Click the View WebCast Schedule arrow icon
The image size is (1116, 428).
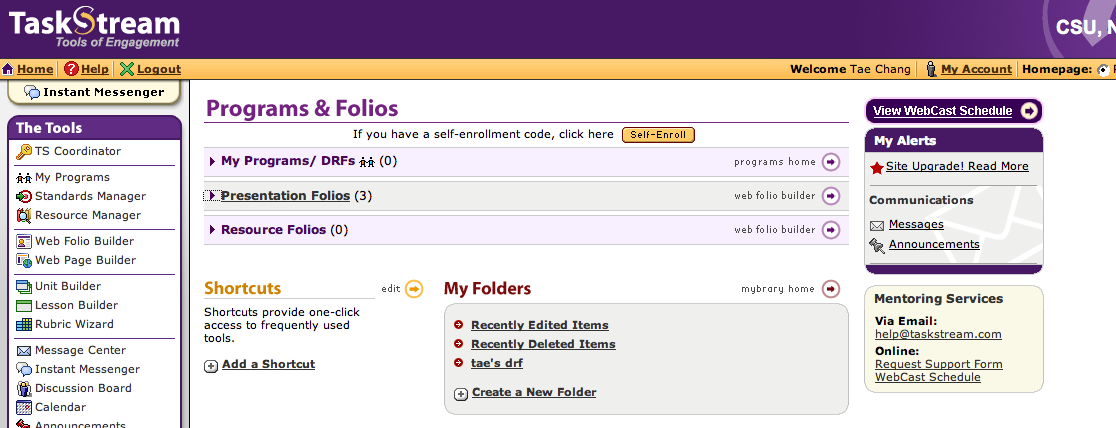point(1028,110)
